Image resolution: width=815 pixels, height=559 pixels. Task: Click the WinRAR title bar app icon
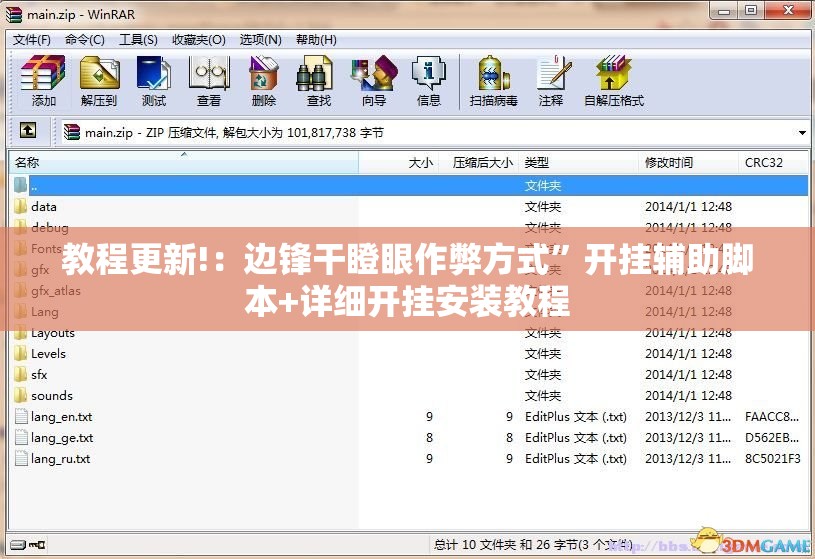(x=14, y=14)
